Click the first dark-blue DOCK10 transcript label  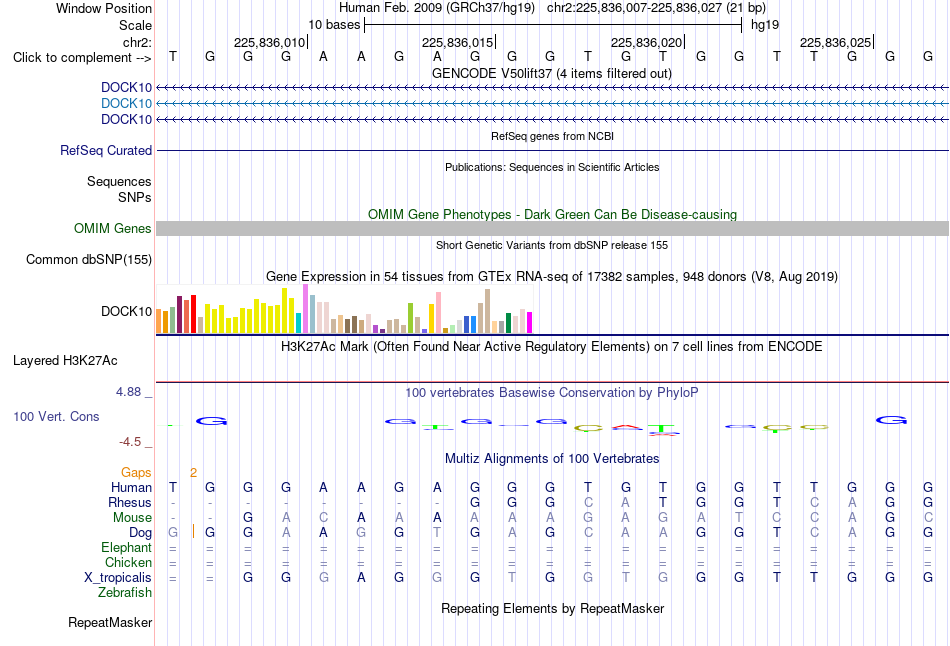[x=127, y=87]
